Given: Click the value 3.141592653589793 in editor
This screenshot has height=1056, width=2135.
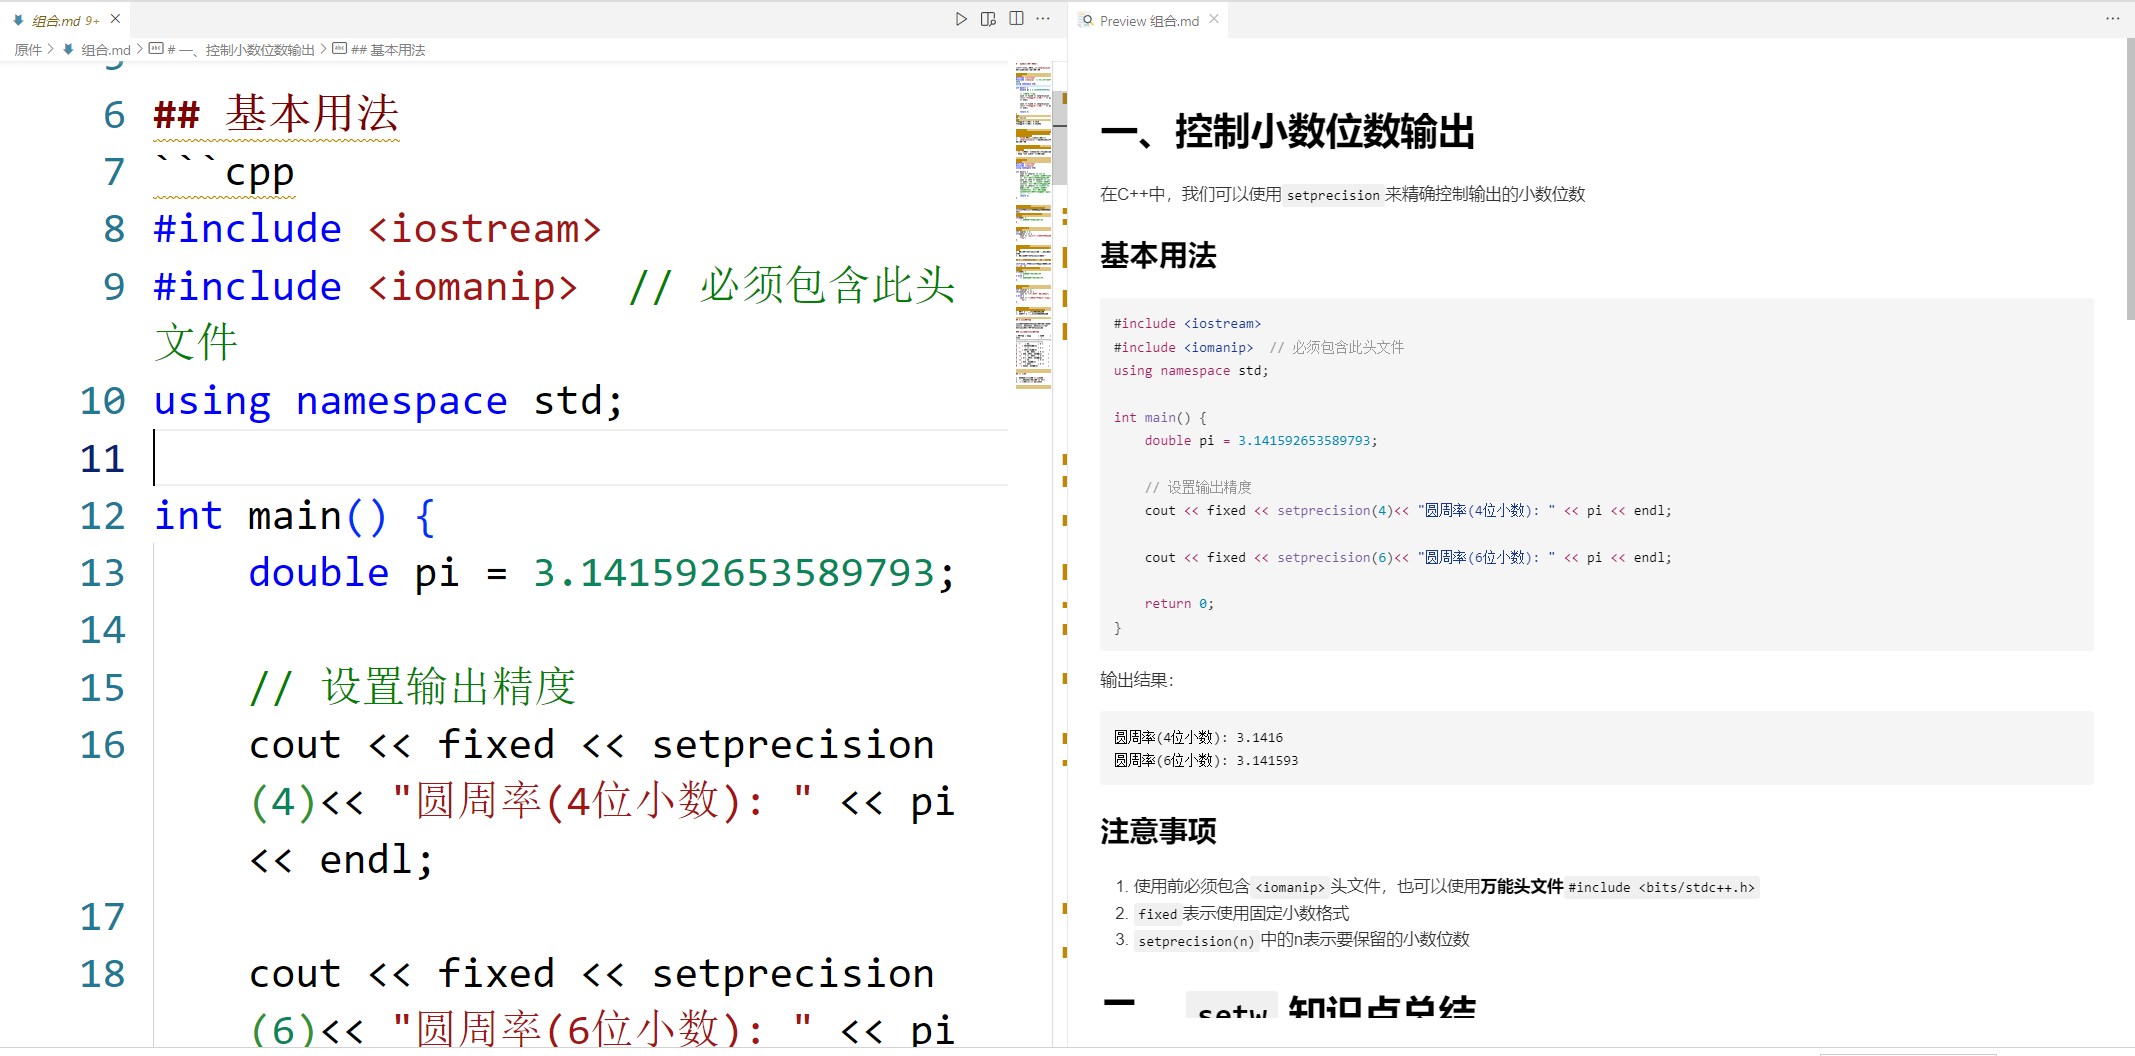Looking at the screenshot, I should [734, 573].
